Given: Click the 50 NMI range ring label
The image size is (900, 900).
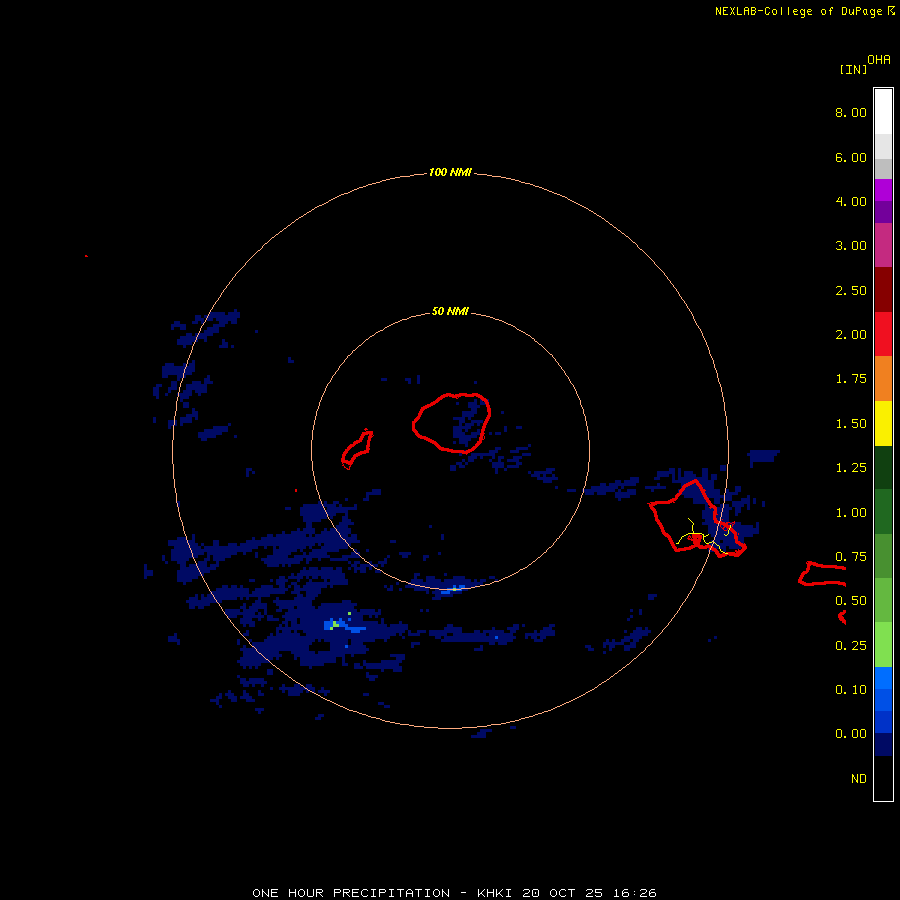Looking at the screenshot, I should [x=450, y=312].
